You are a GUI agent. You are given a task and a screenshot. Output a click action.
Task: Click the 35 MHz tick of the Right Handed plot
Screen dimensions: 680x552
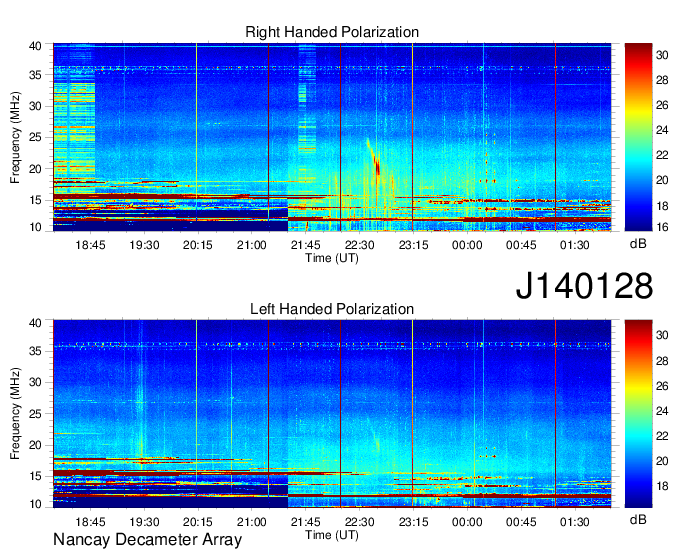coord(35,75)
